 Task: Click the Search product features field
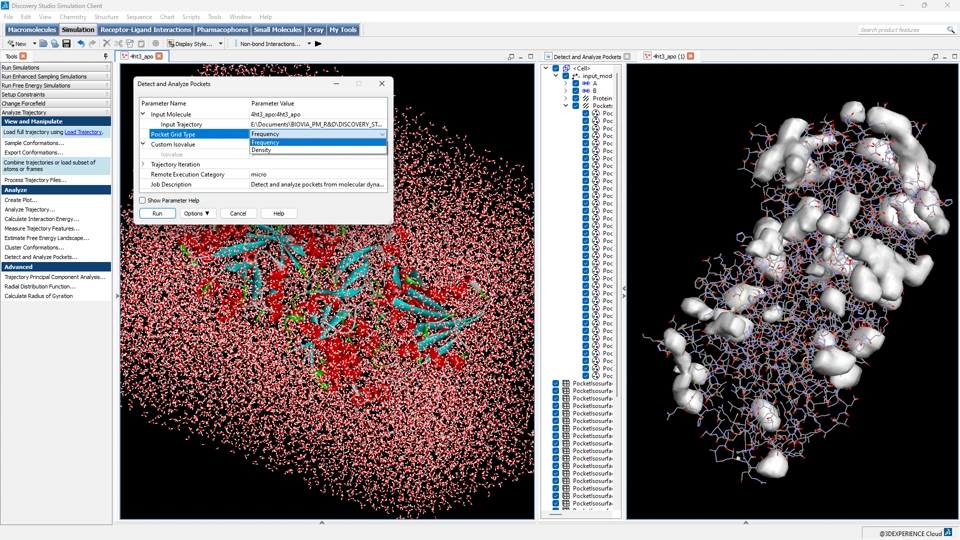pos(902,29)
